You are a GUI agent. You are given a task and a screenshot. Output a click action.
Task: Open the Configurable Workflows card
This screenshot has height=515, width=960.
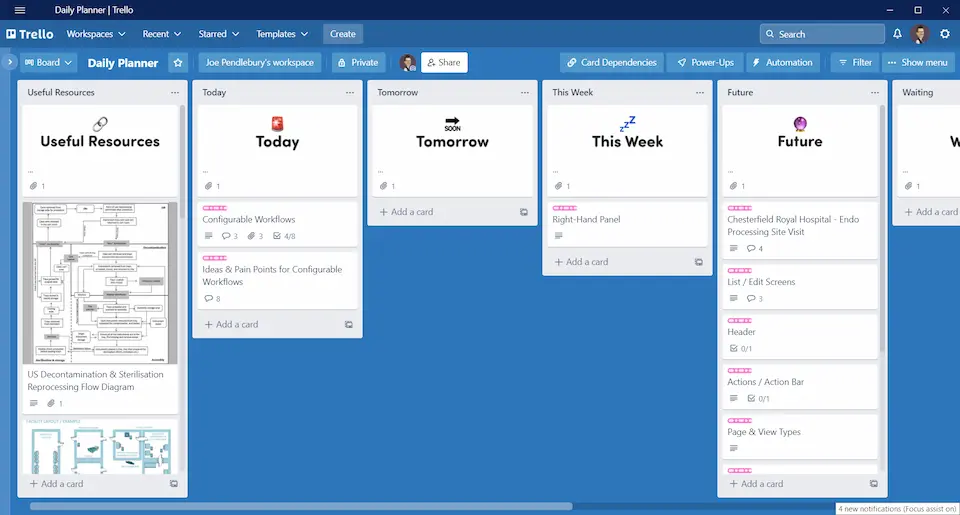click(x=277, y=224)
